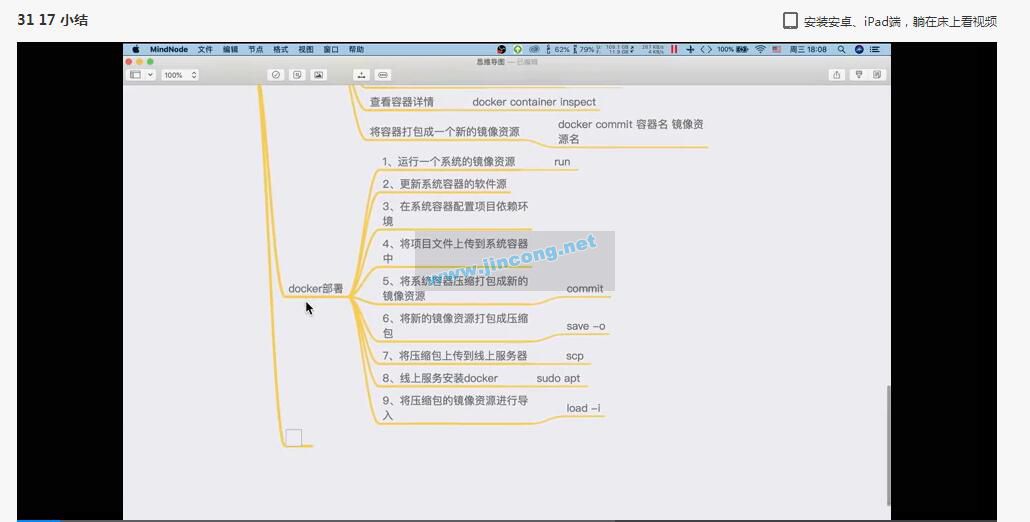The height and width of the screenshot is (522, 1030).
Task: Open the 格式 menu
Action: click(x=280, y=49)
